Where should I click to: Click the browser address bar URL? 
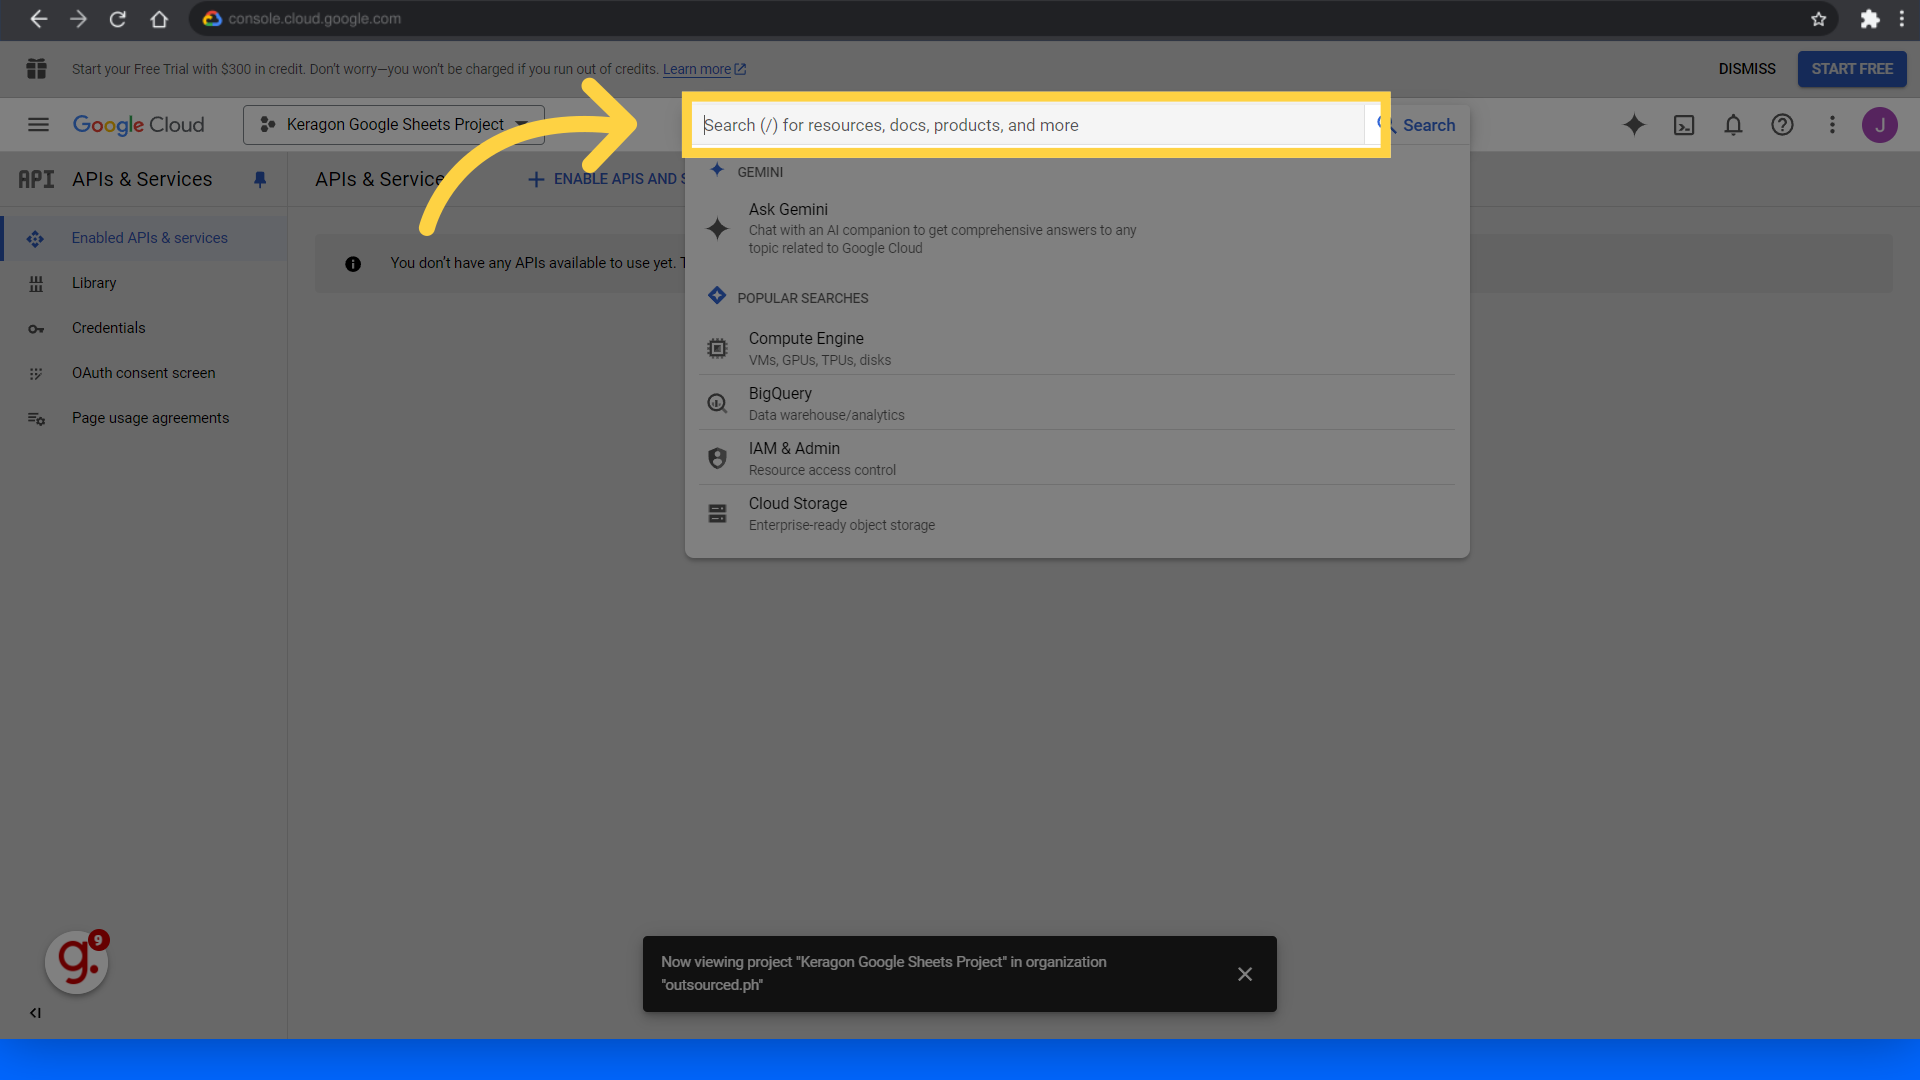pyautogui.click(x=314, y=19)
